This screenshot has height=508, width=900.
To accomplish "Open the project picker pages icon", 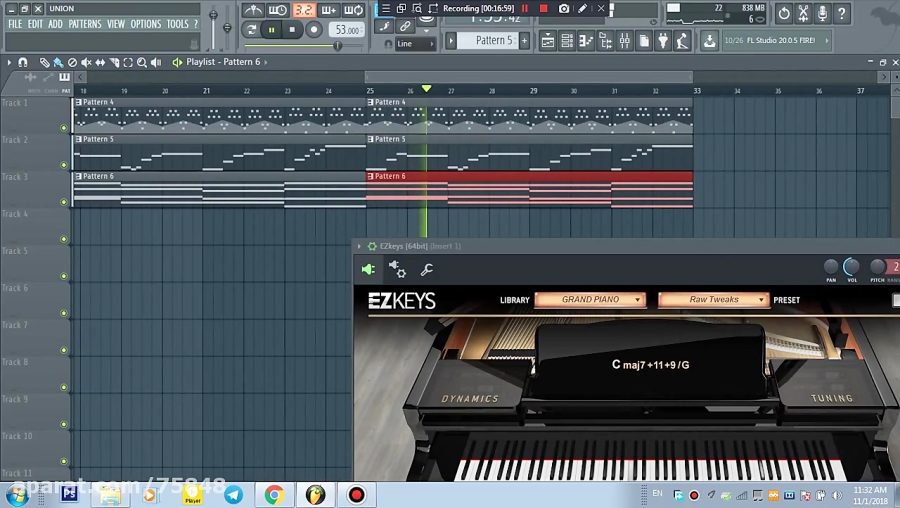I will click(644, 41).
